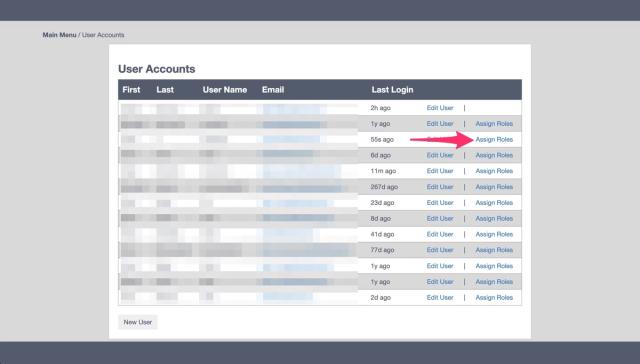Assign Roles for the 55s ago user

click(494, 140)
